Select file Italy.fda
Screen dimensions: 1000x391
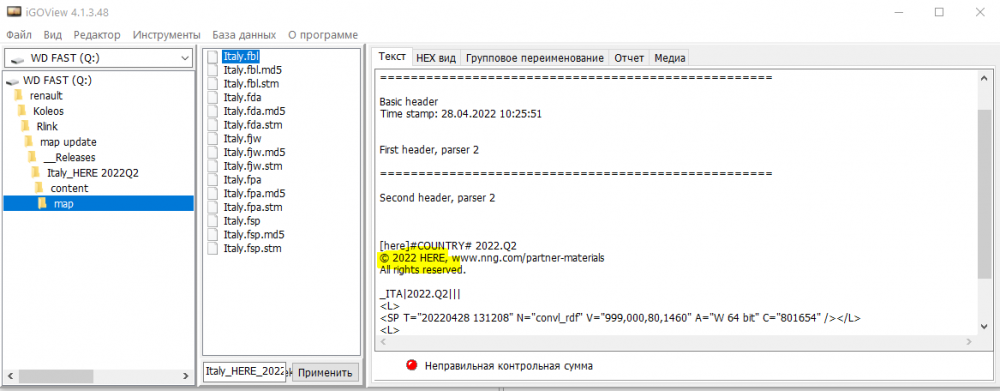point(242,98)
